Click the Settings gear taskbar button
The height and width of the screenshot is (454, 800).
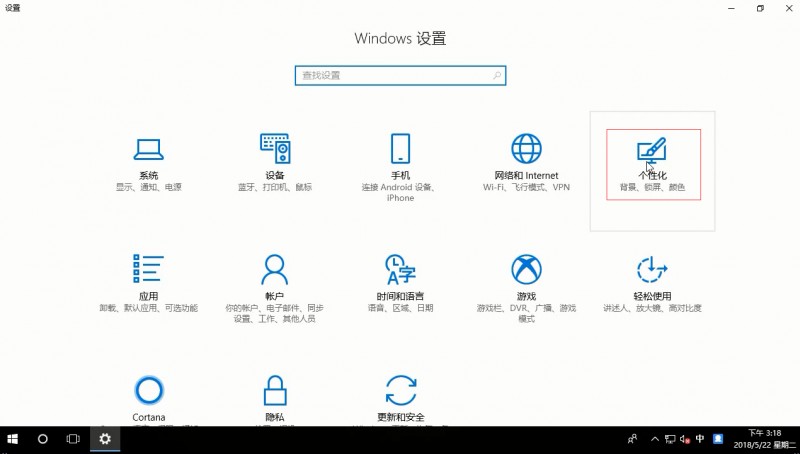[105, 439]
